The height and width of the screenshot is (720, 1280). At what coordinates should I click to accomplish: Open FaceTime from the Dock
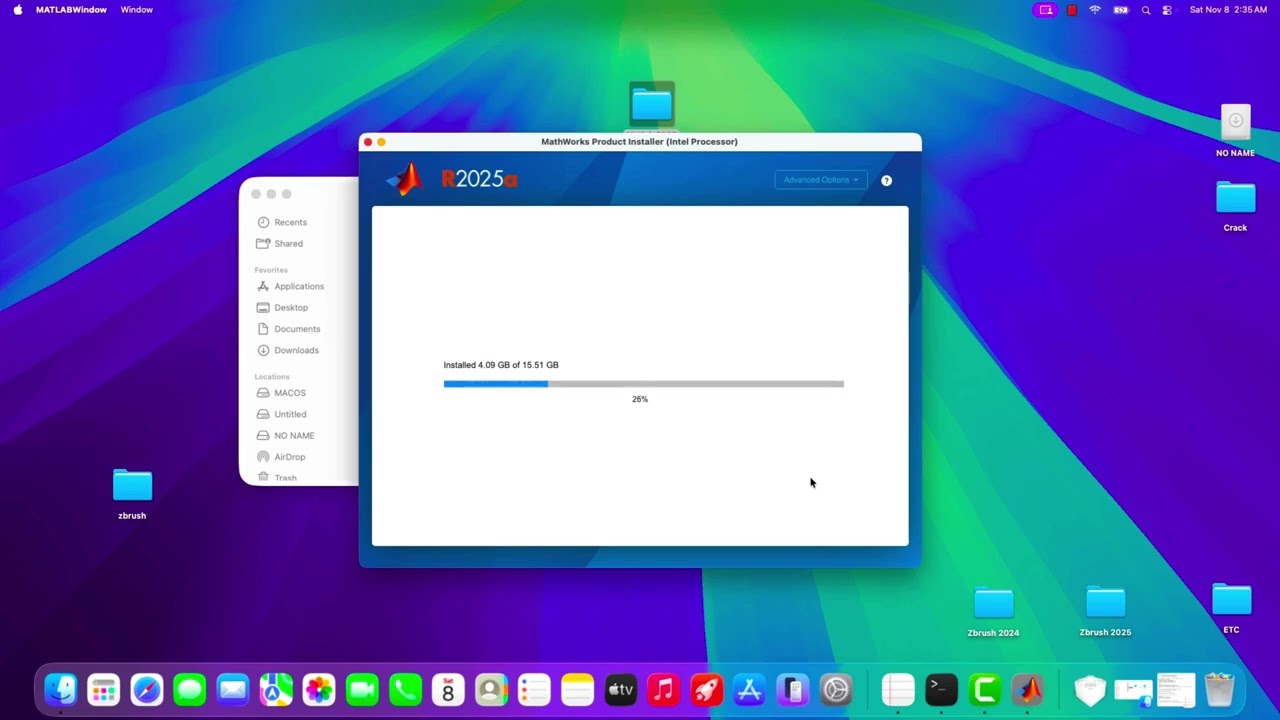[x=362, y=689]
